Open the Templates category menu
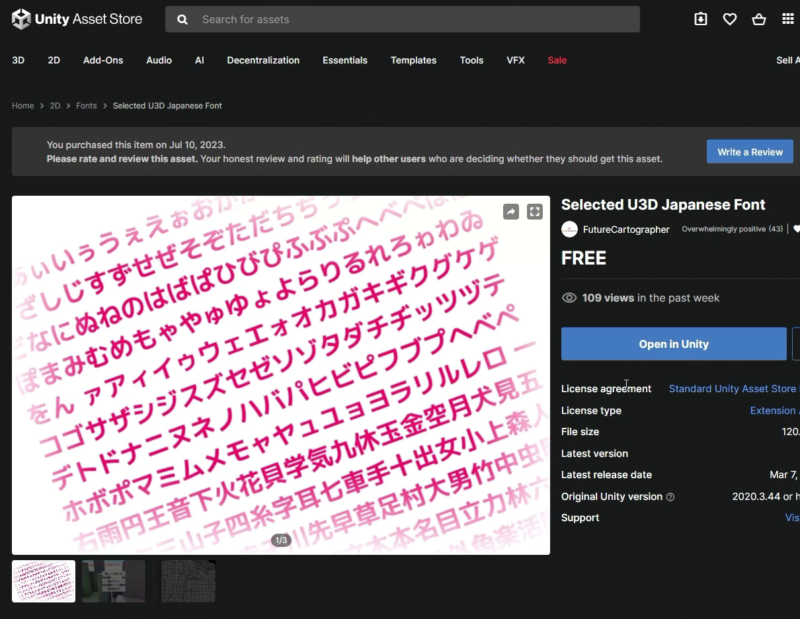This screenshot has width=800, height=619. click(413, 60)
